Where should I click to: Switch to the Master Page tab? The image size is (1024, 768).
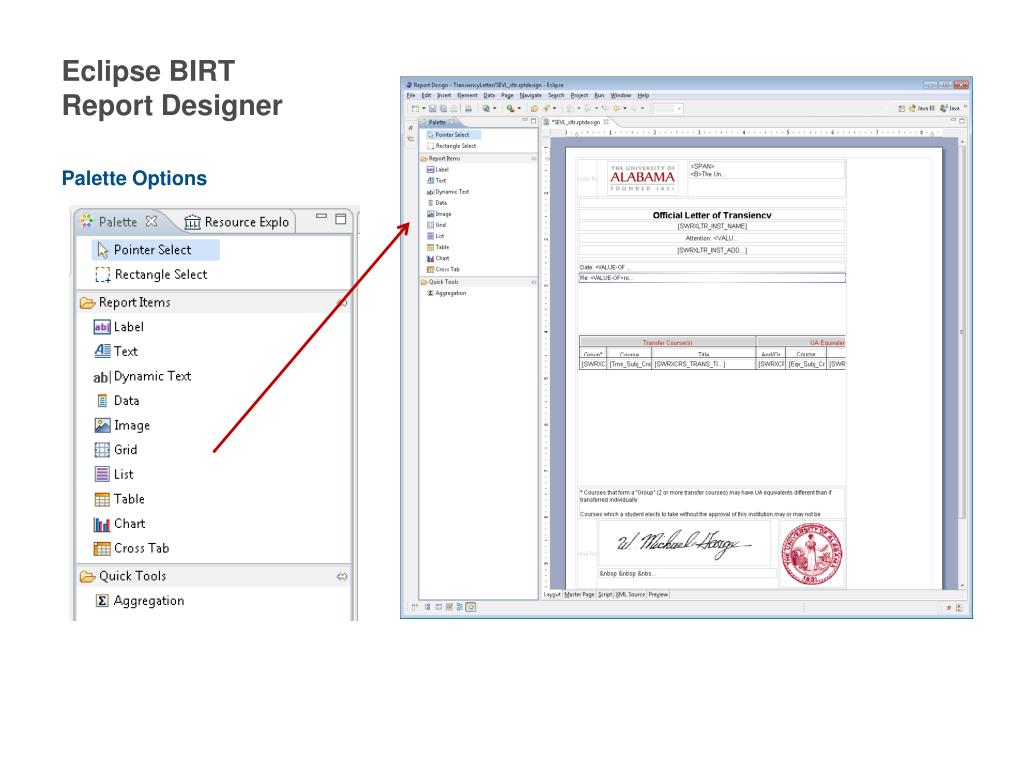[x=579, y=594]
